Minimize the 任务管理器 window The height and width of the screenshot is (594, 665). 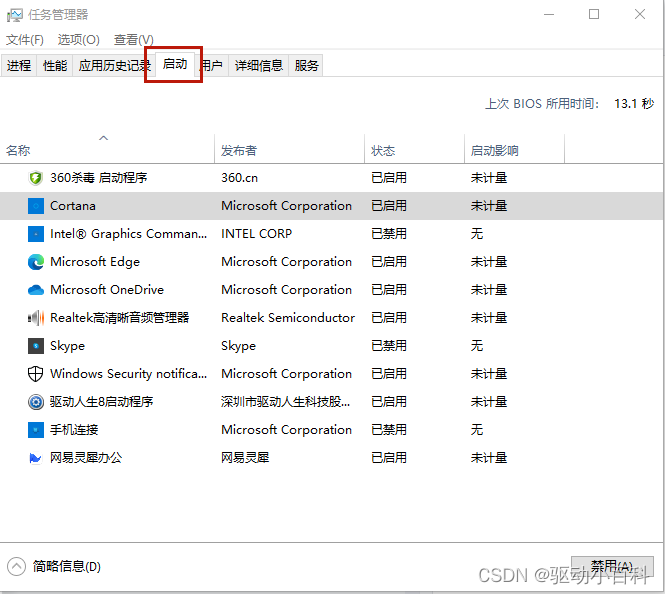pos(549,14)
